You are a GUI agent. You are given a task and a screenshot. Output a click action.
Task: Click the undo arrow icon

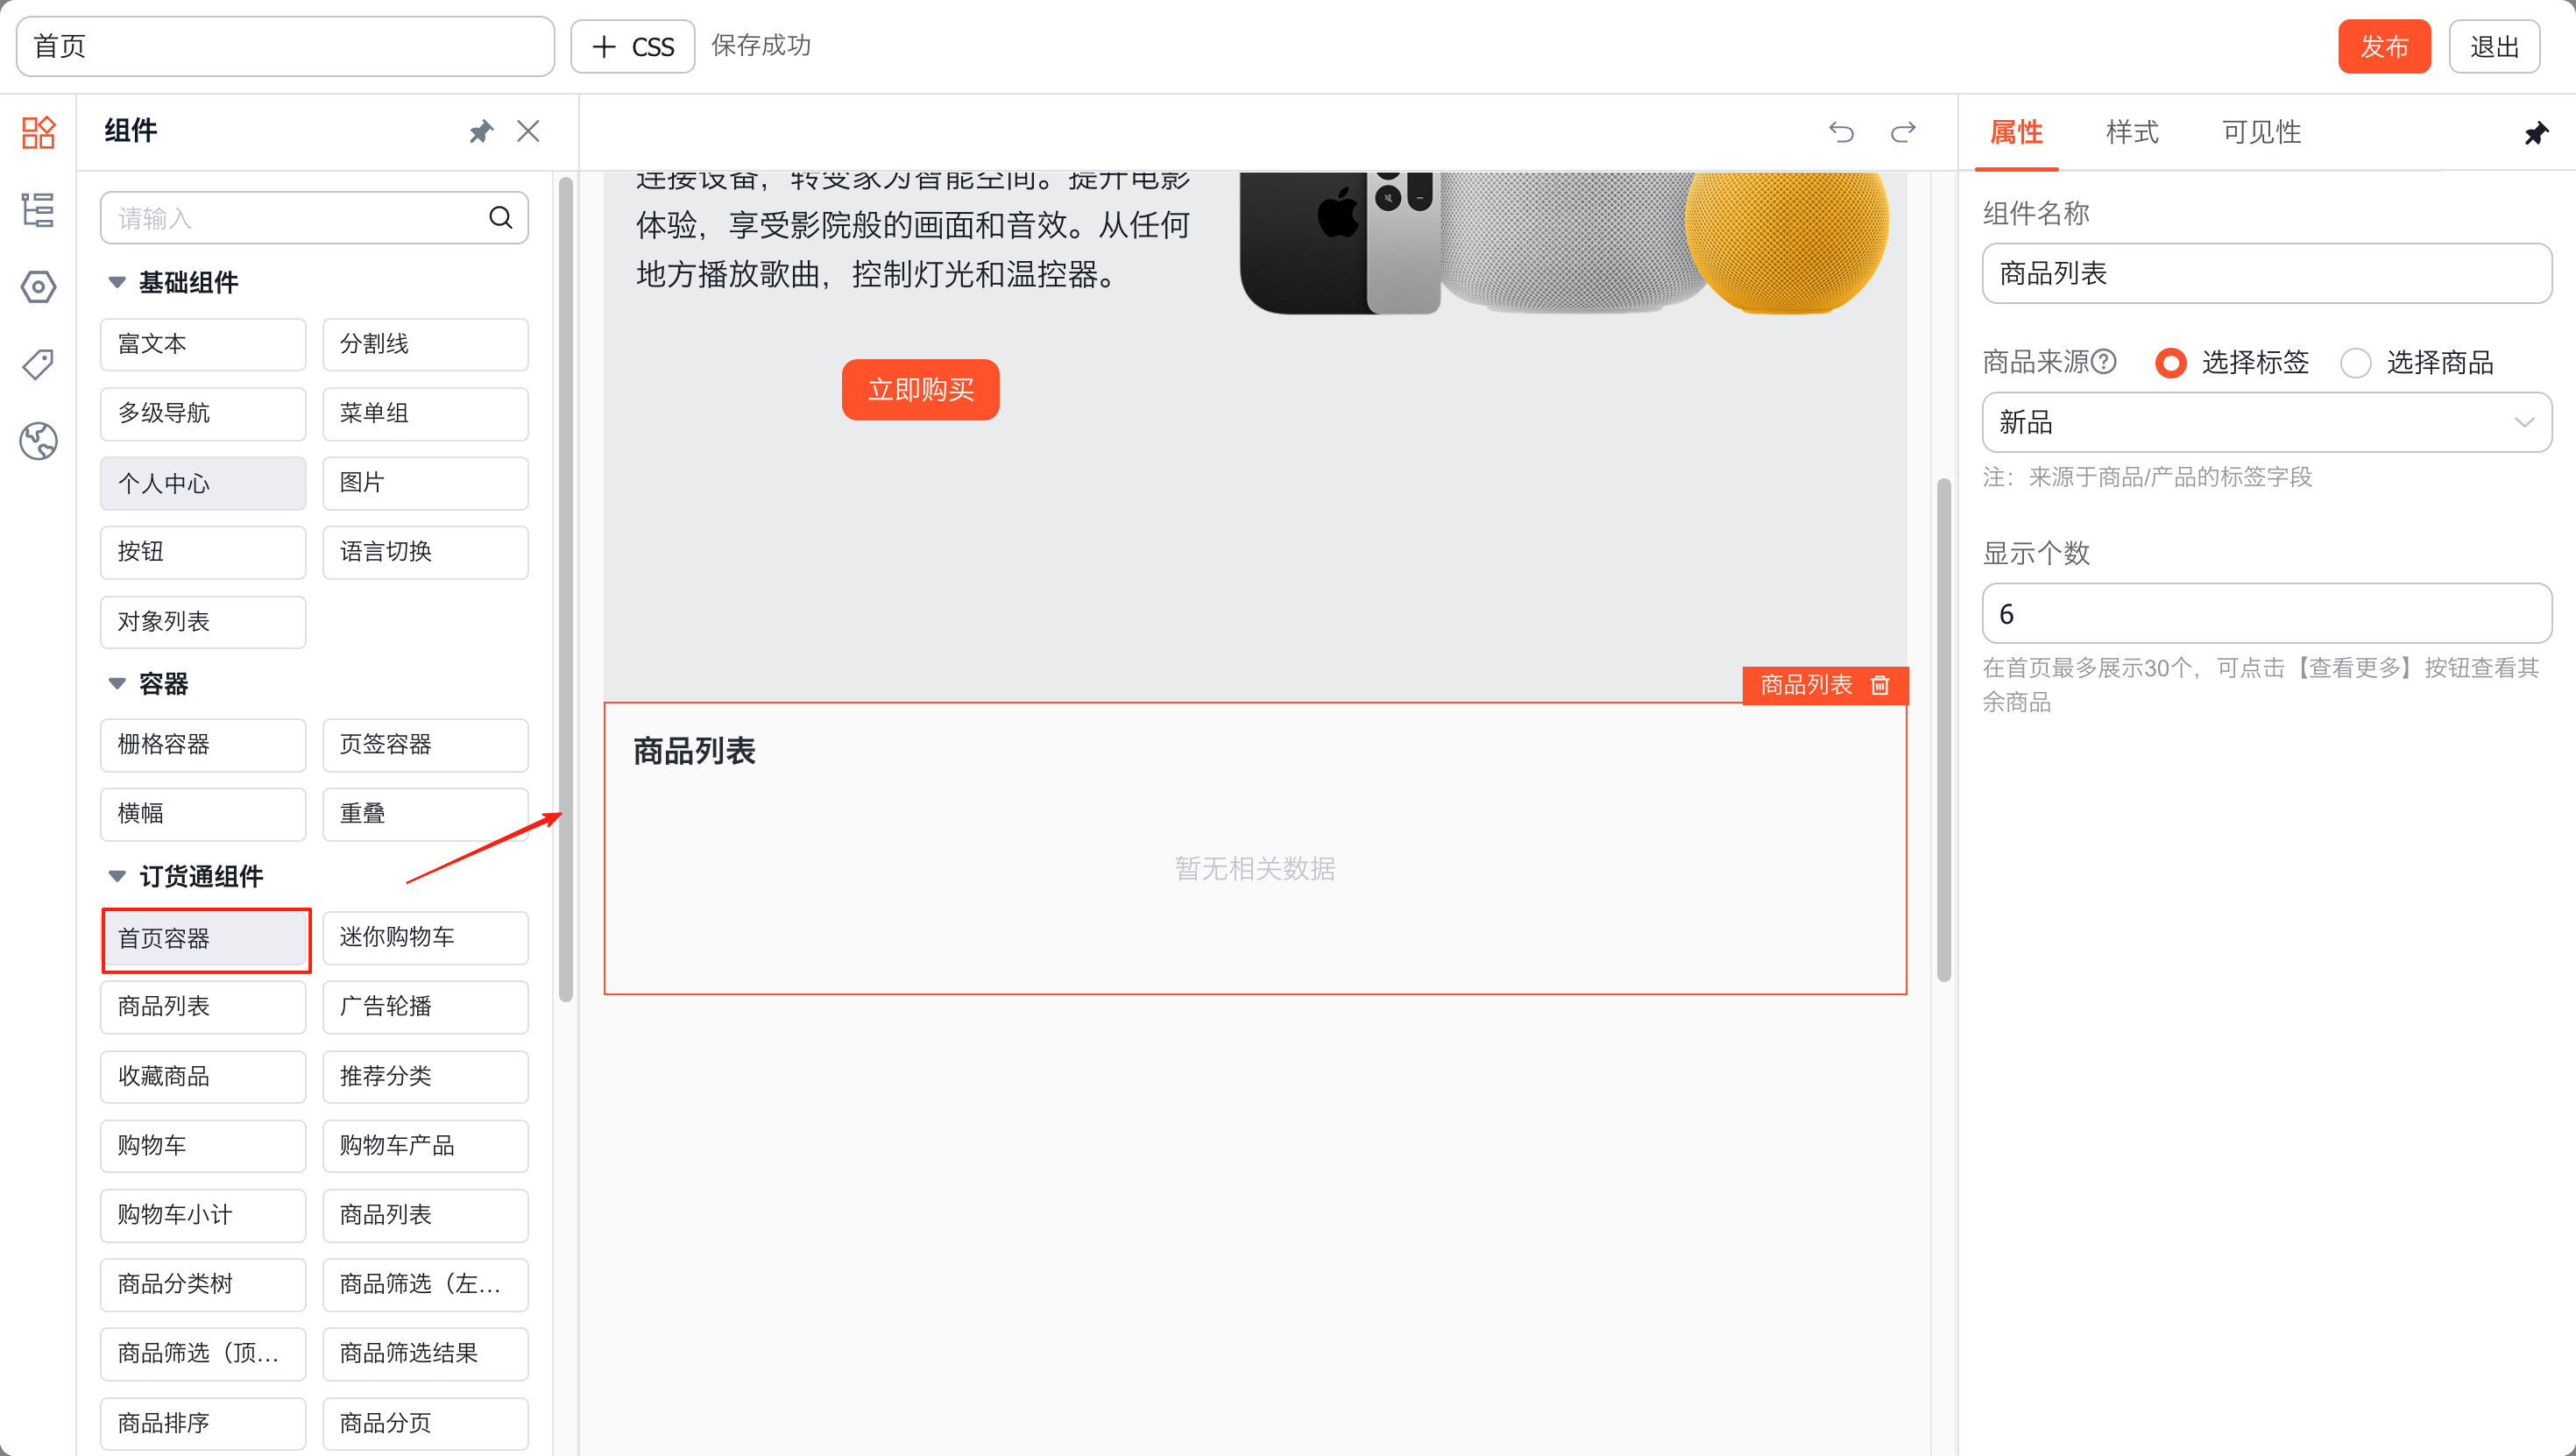[1841, 132]
